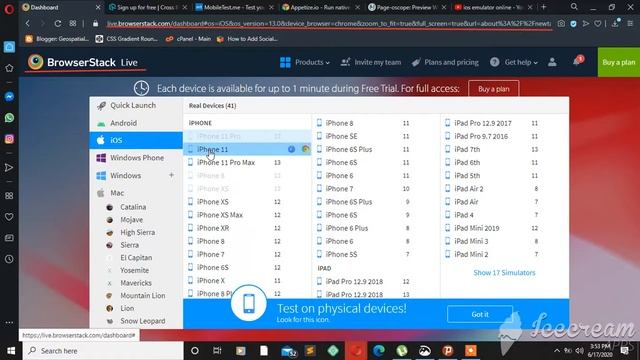Click Buy a plan in trial banner
640x360 pixels.
click(x=493, y=89)
